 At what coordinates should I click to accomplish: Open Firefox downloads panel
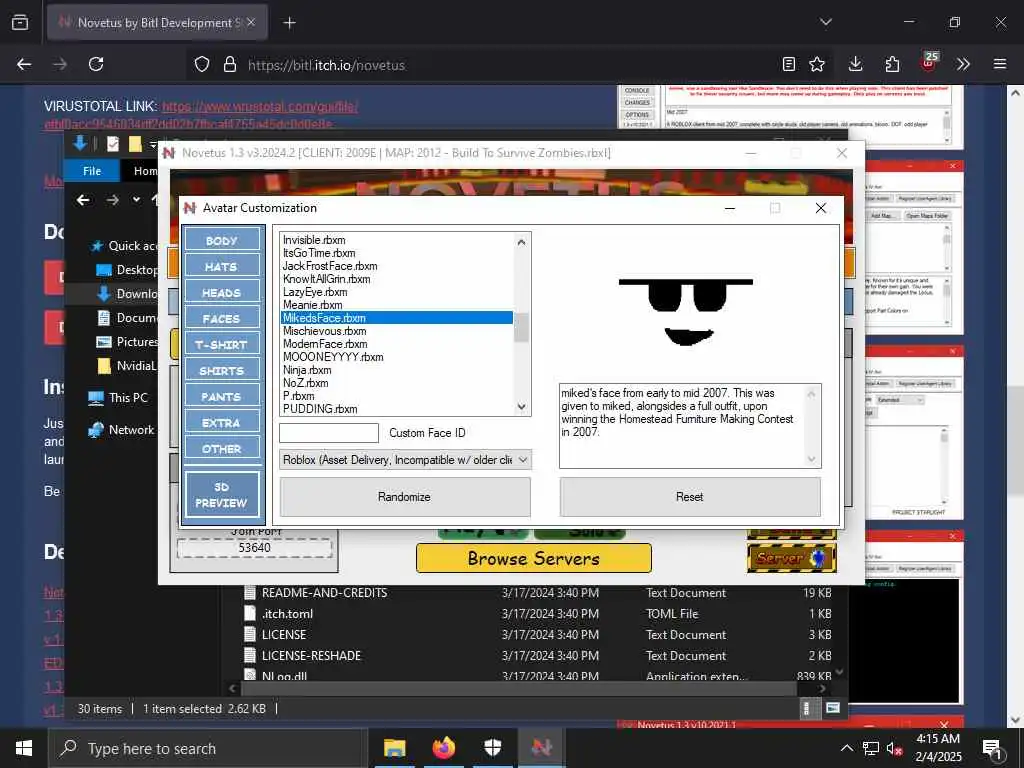(x=856, y=64)
